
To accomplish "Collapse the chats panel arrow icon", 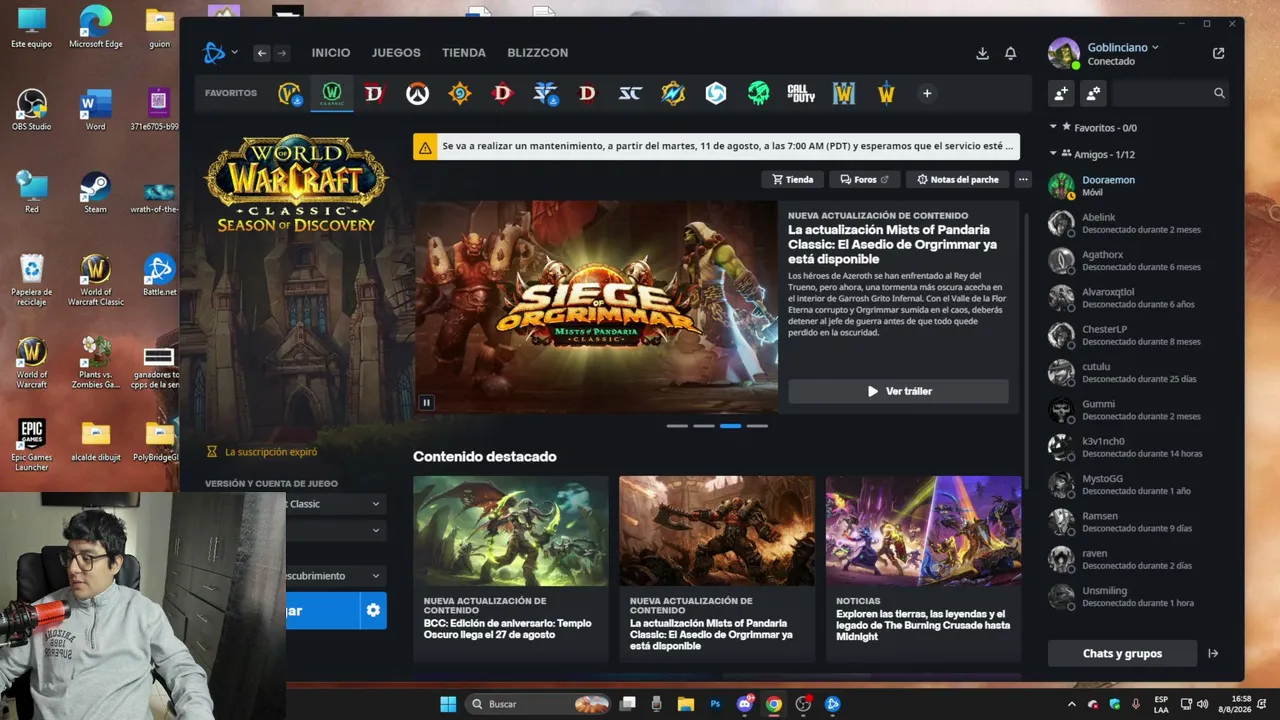I will pos(1213,654).
